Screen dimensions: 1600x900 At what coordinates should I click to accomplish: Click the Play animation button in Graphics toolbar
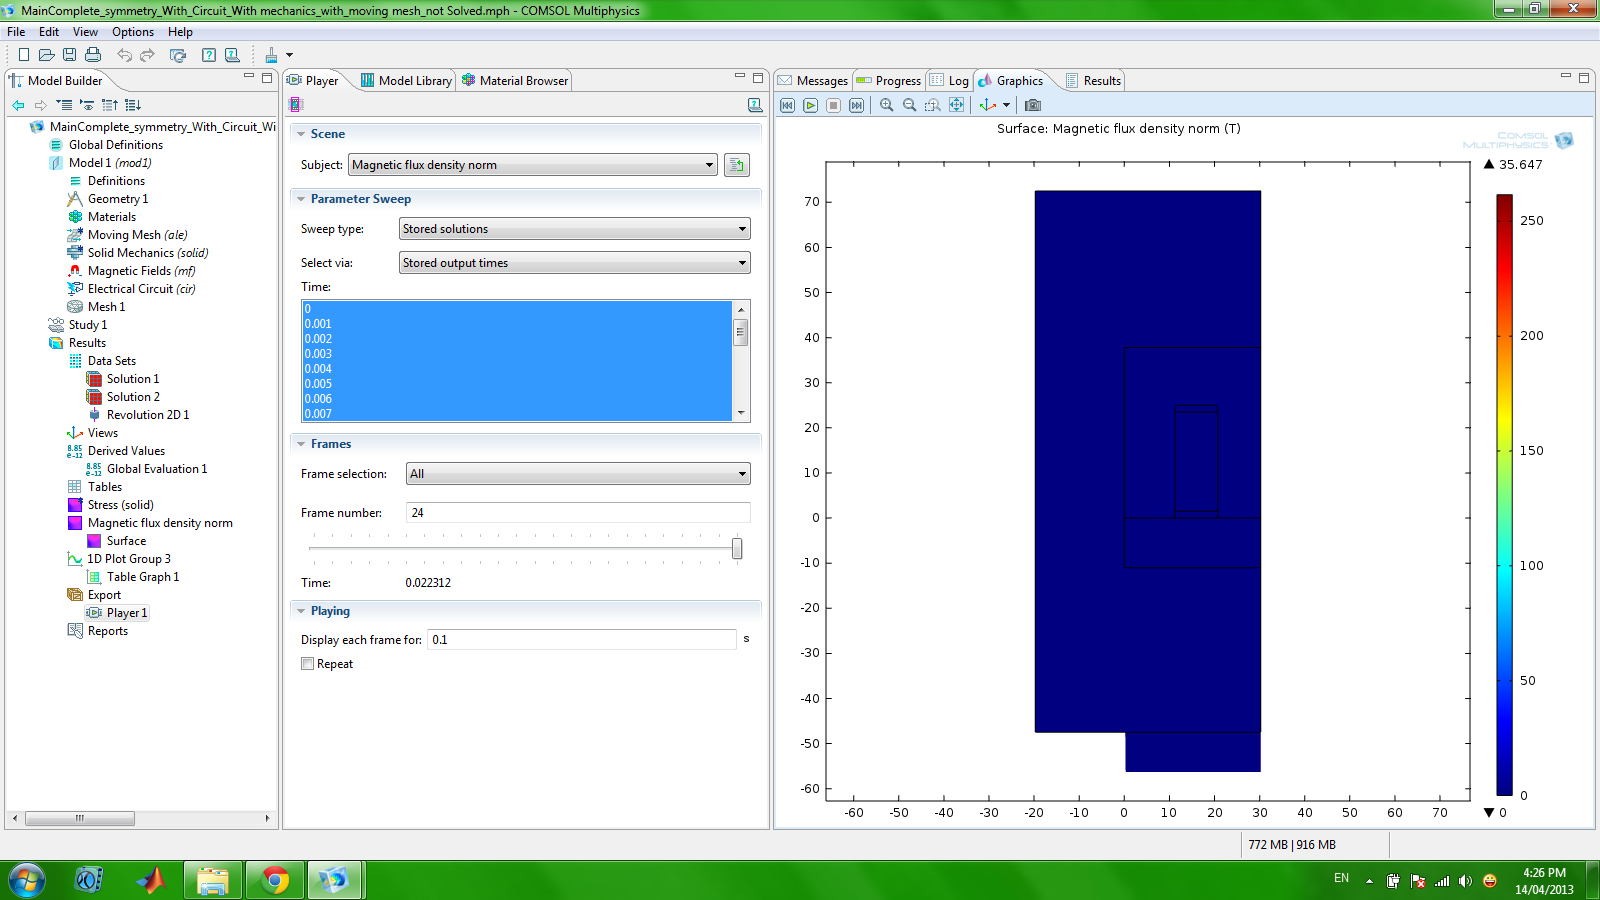[810, 105]
